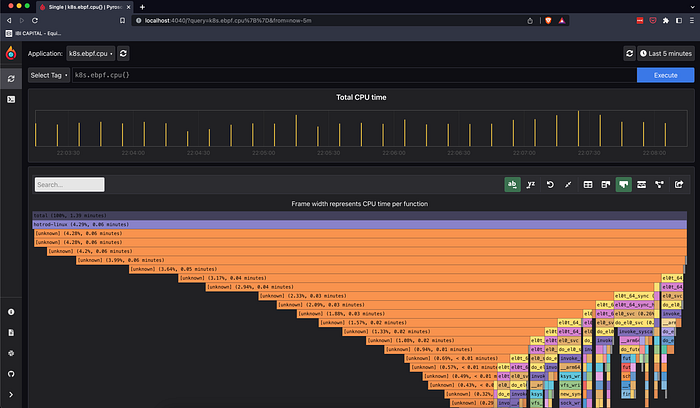
Task: Click the refresh applications icon beside k8s.ebpf.cpu
Action: point(123,54)
